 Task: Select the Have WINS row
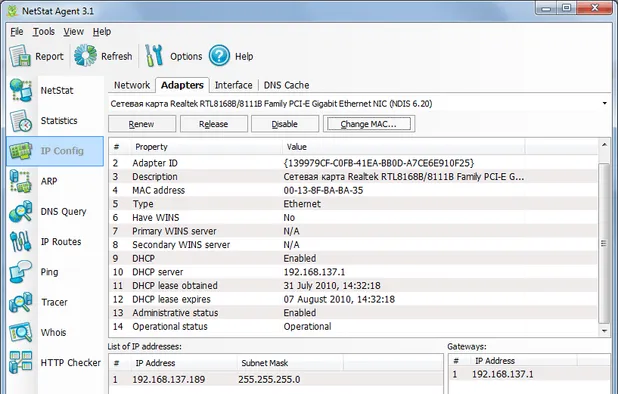tap(353, 217)
